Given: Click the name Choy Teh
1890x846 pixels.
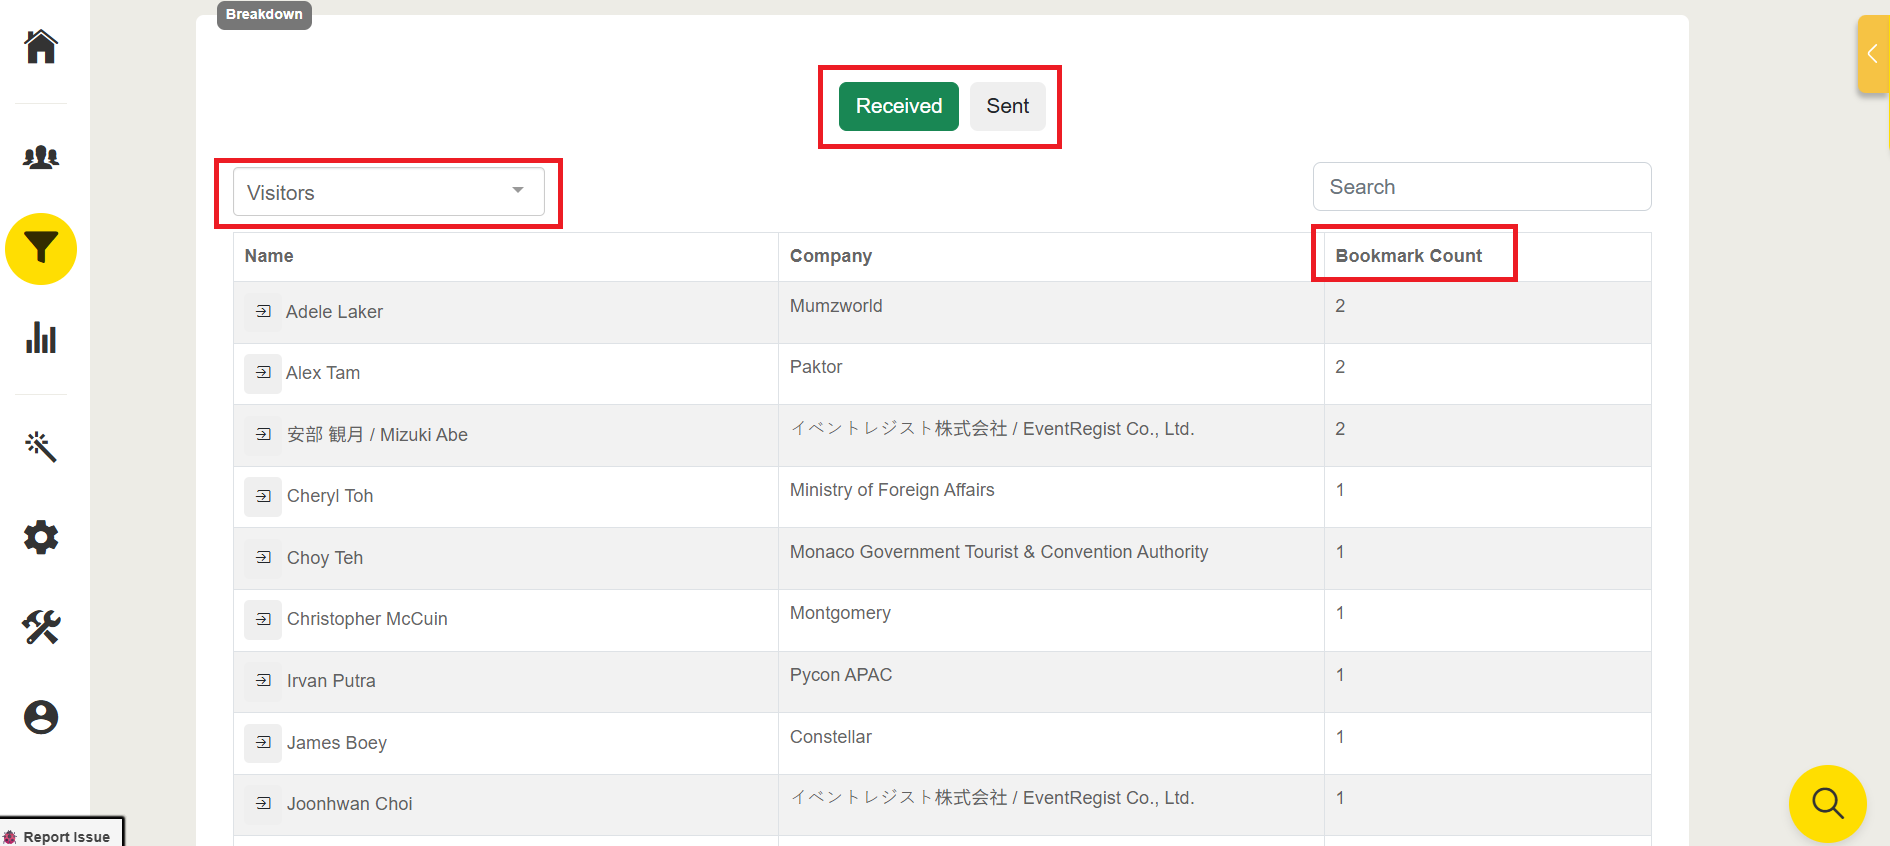Looking at the screenshot, I should (325, 558).
